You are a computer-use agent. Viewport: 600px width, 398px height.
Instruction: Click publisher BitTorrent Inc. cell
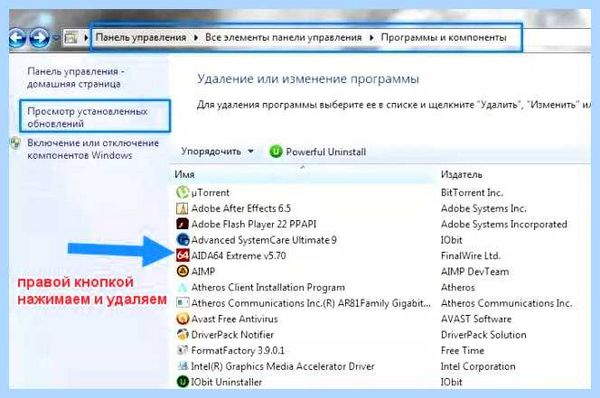tap(472, 192)
